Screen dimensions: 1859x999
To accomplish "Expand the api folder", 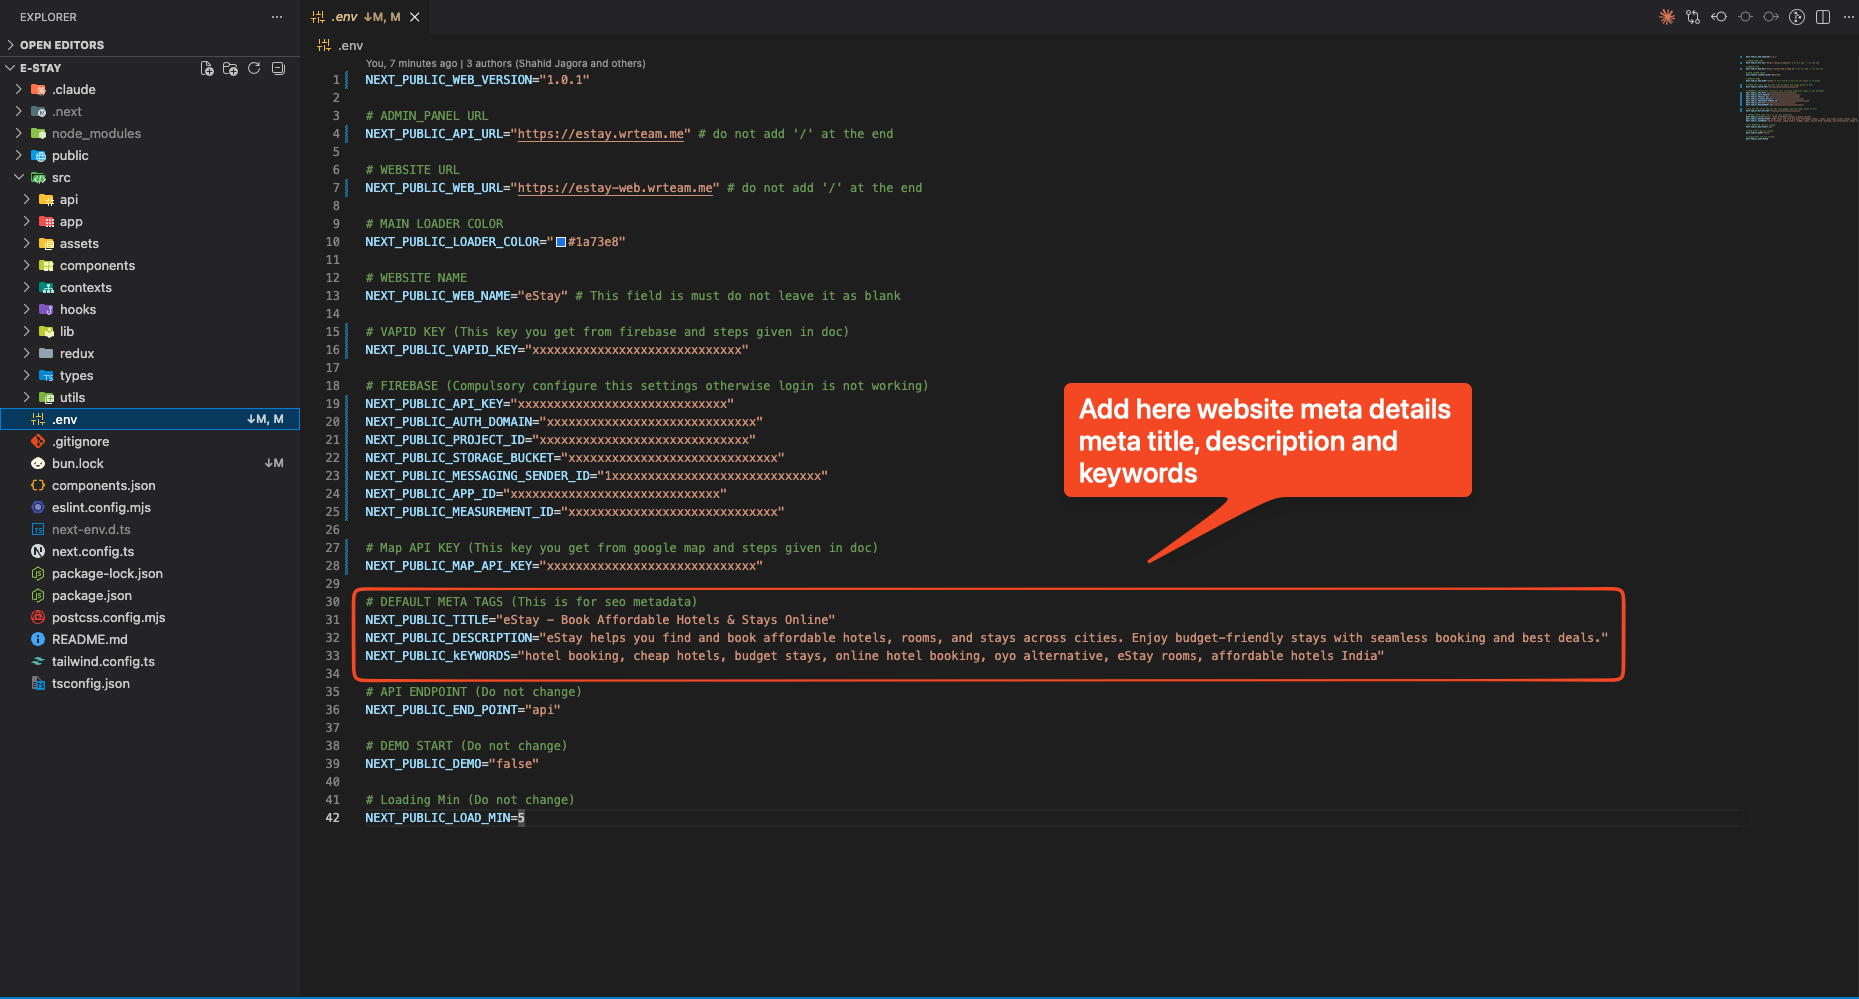I will pyautogui.click(x=150, y=200).
